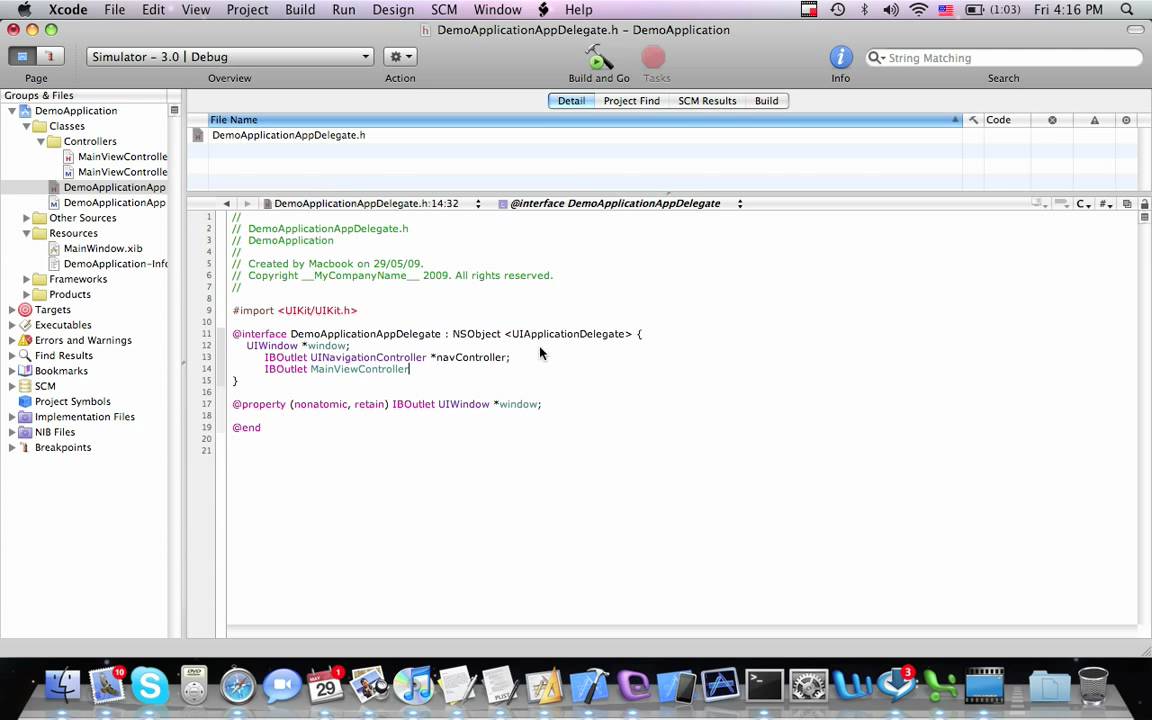
Task: Open Terminal from the Dock
Action: coord(764,685)
